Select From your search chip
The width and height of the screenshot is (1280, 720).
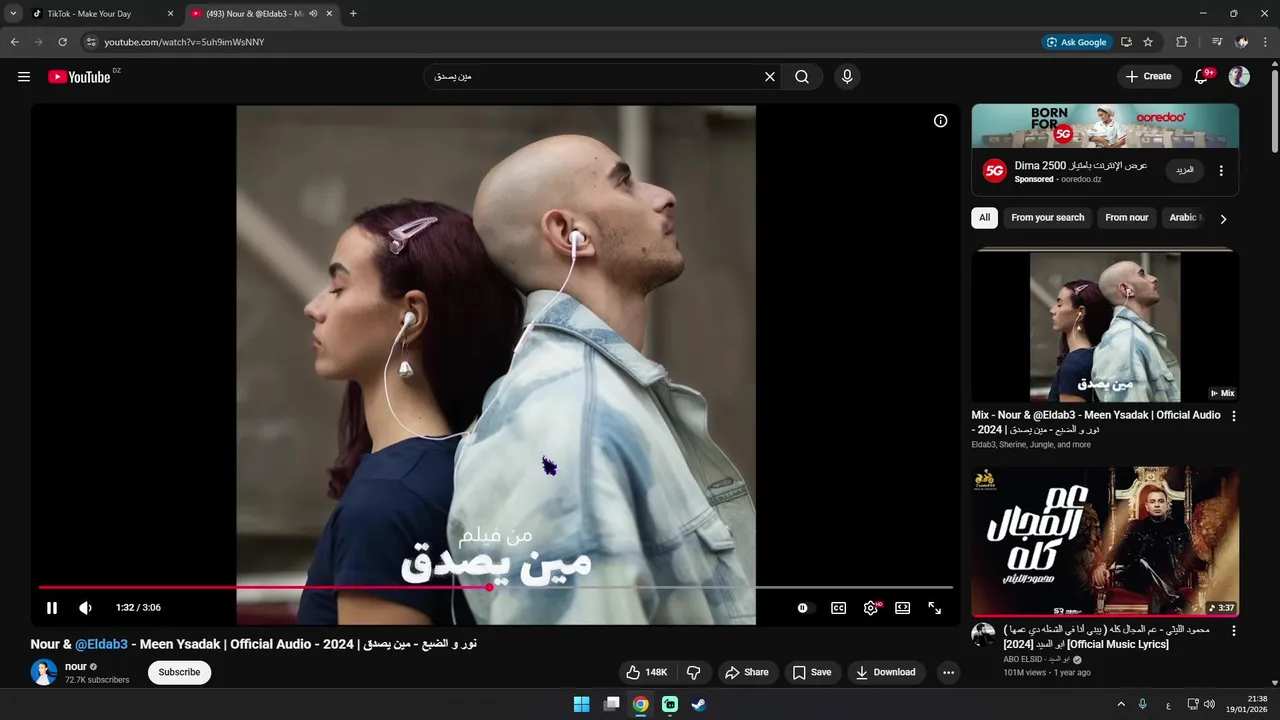1047,218
